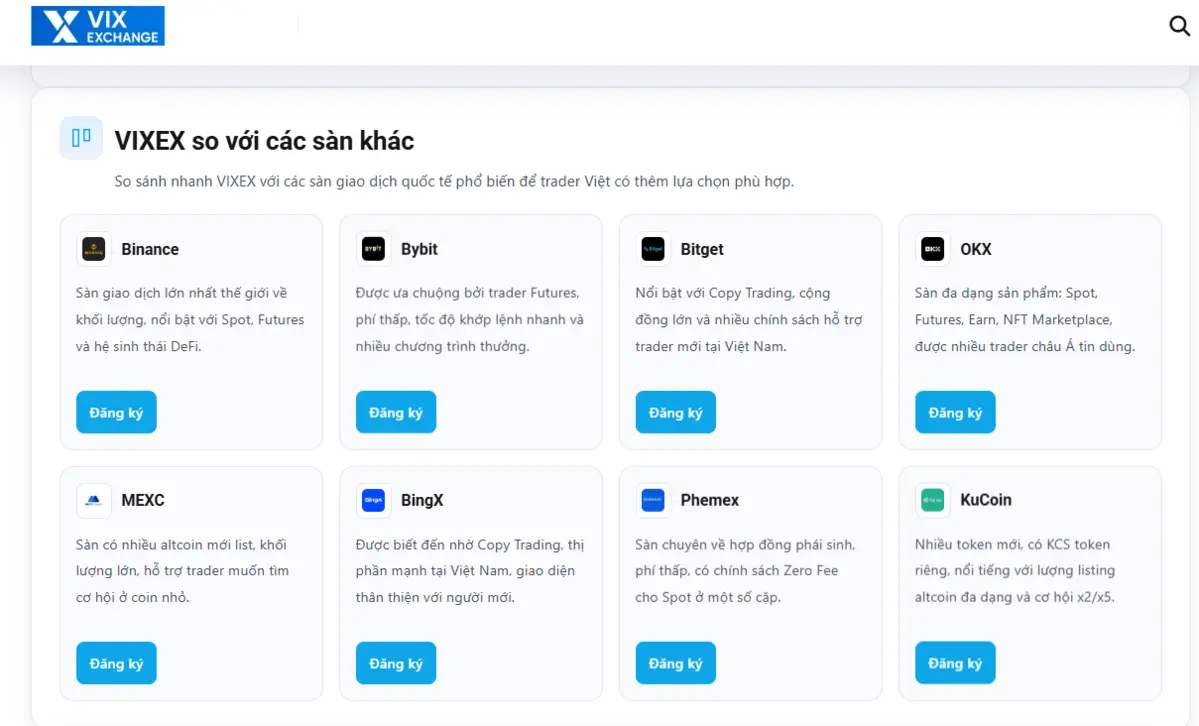1199x726 pixels.
Task: Click the Bitget logo icon
Action: 653,249
